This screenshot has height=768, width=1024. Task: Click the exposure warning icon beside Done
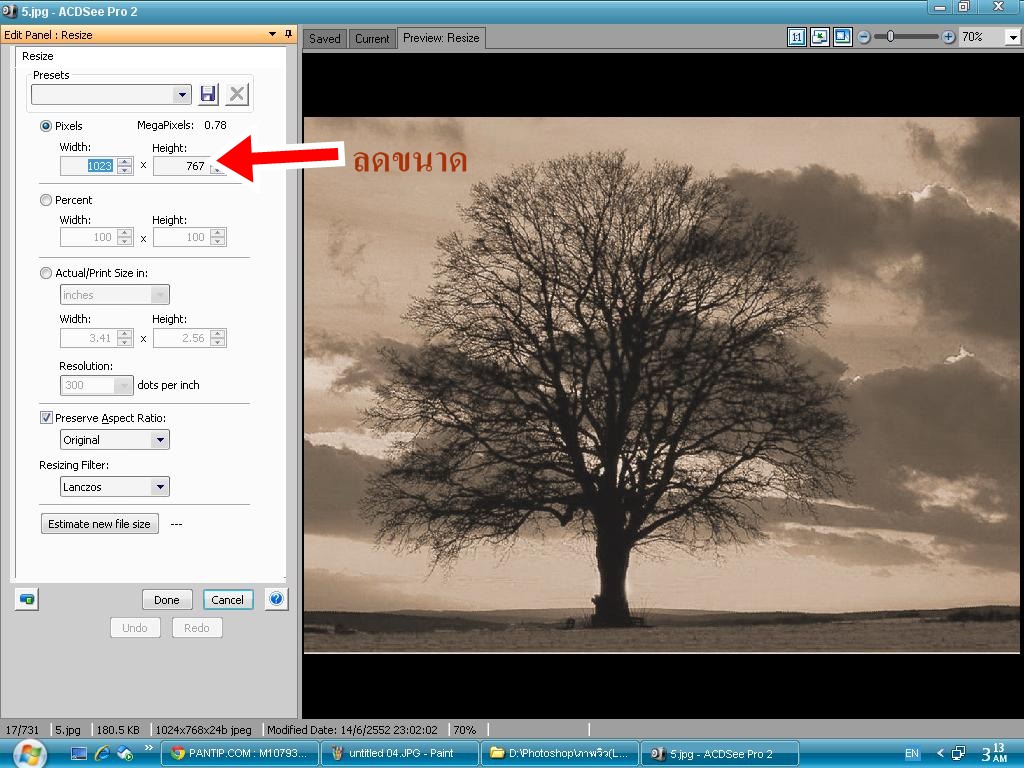(x=27, y=599)
